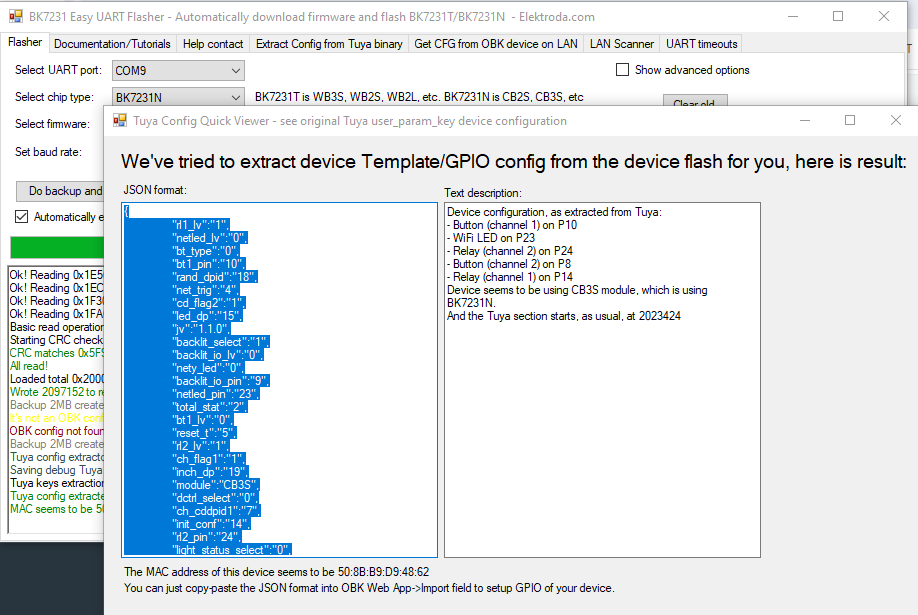Viewport: 918px width, 615px height.
Task: Open the COM9 UART port dropdown
Action: pyautogui.click(x=178, y=70)
